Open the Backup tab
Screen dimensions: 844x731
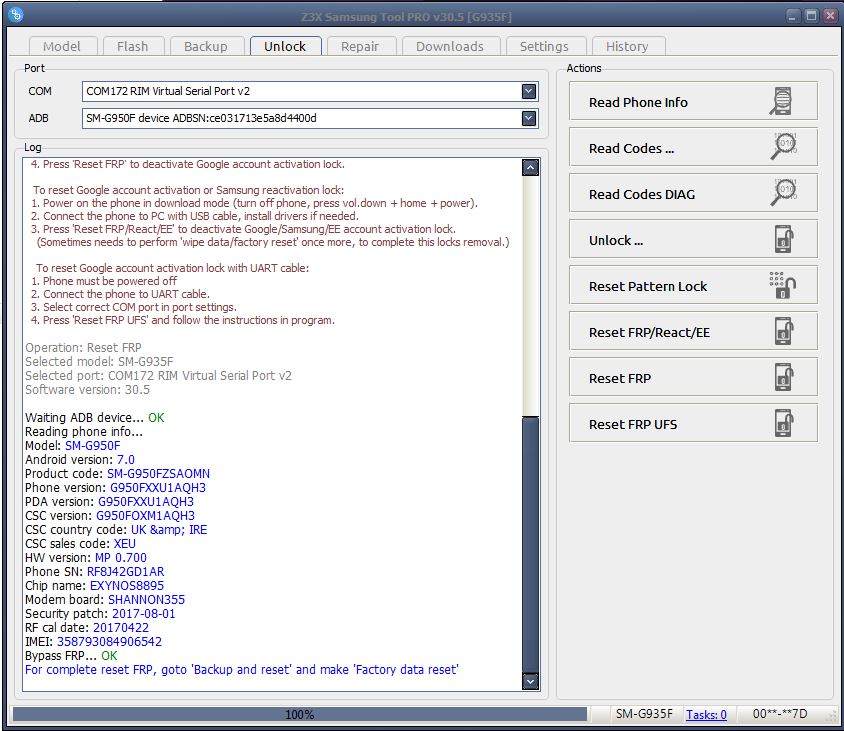tap(206, 46)
